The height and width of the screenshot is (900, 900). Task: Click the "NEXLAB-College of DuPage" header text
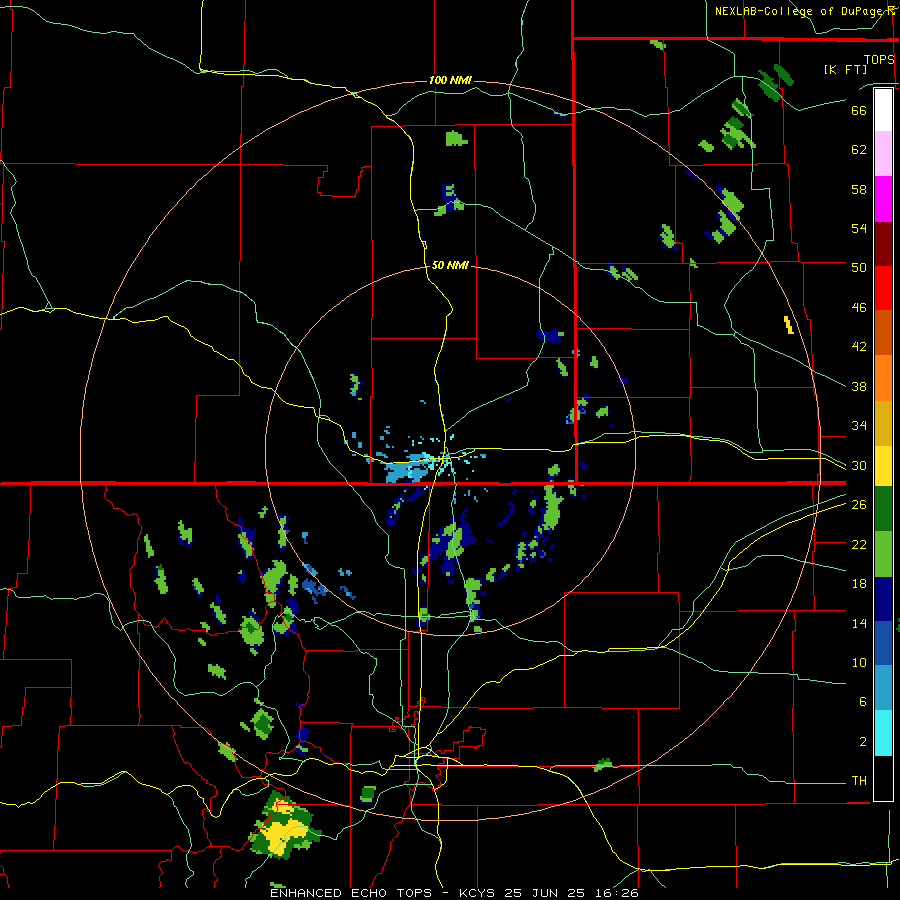coord(800,11)
